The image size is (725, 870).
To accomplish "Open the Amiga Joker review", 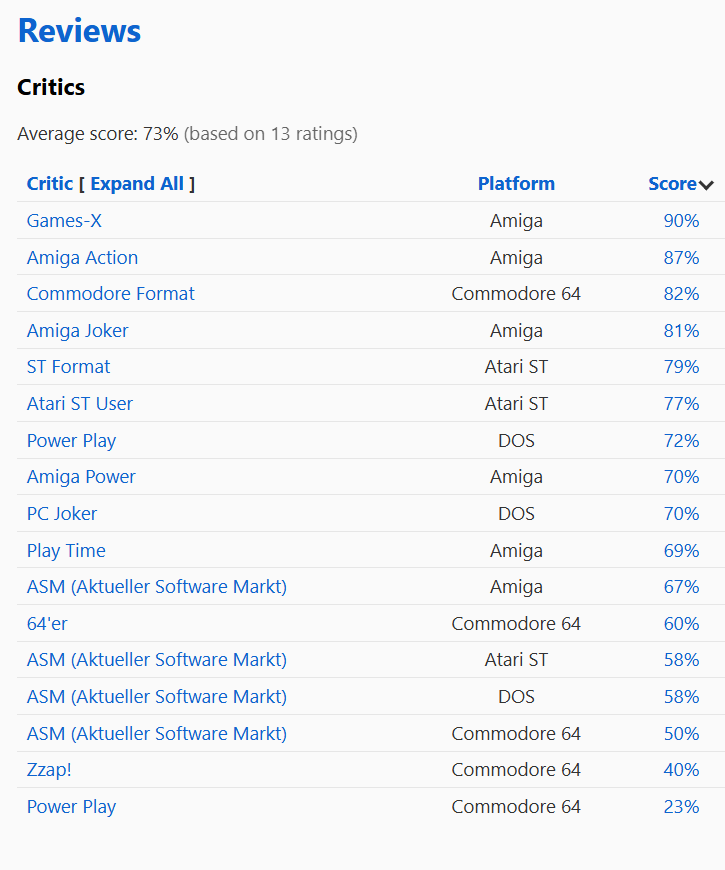I will pos(77,331).
